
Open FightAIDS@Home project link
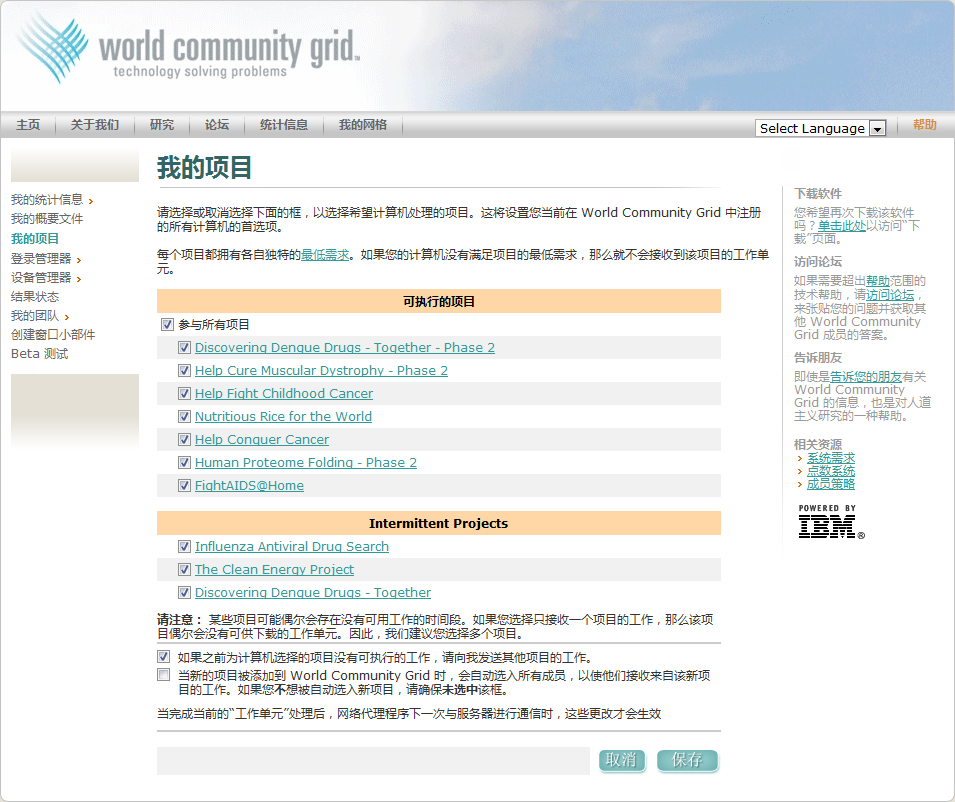(x=249, y=486)
